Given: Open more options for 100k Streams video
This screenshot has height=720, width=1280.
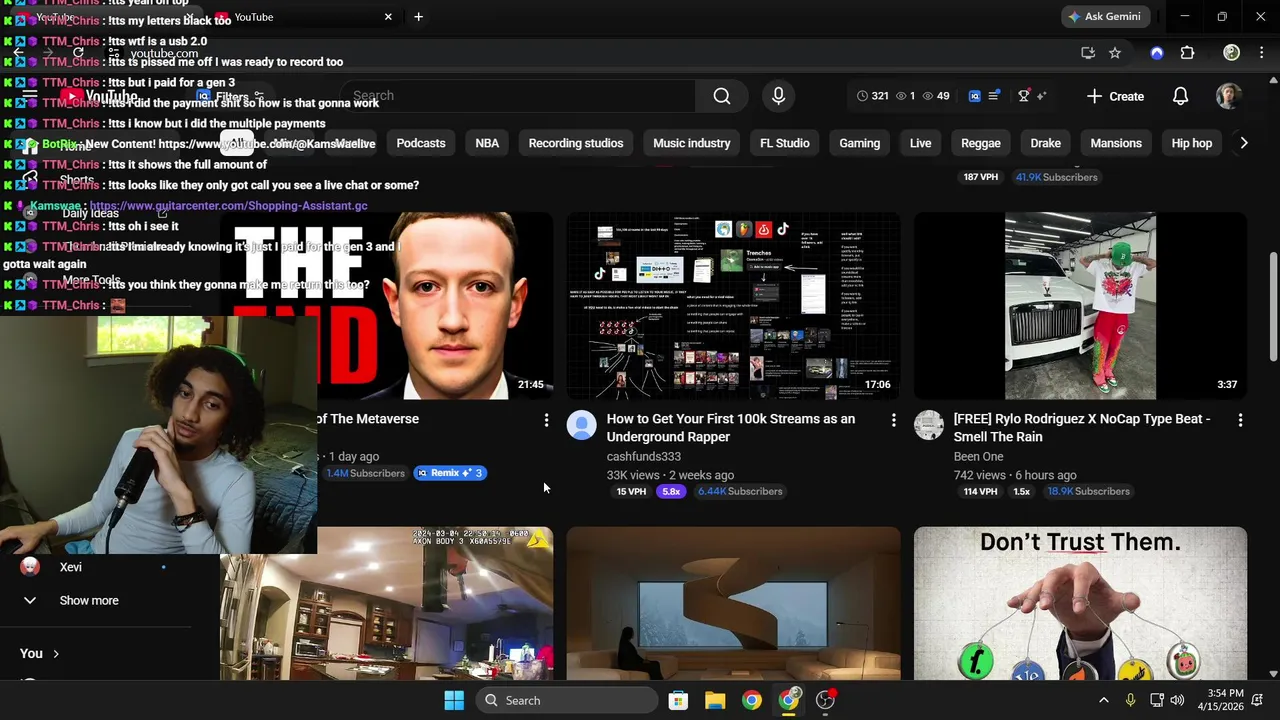Looking at the screenshot, I should point(893,421).
